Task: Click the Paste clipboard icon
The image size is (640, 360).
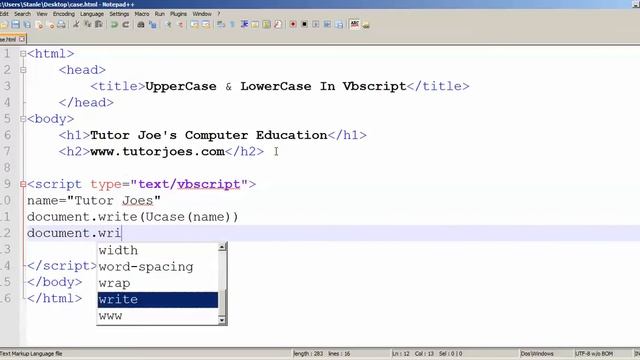Action: point(98,24)
